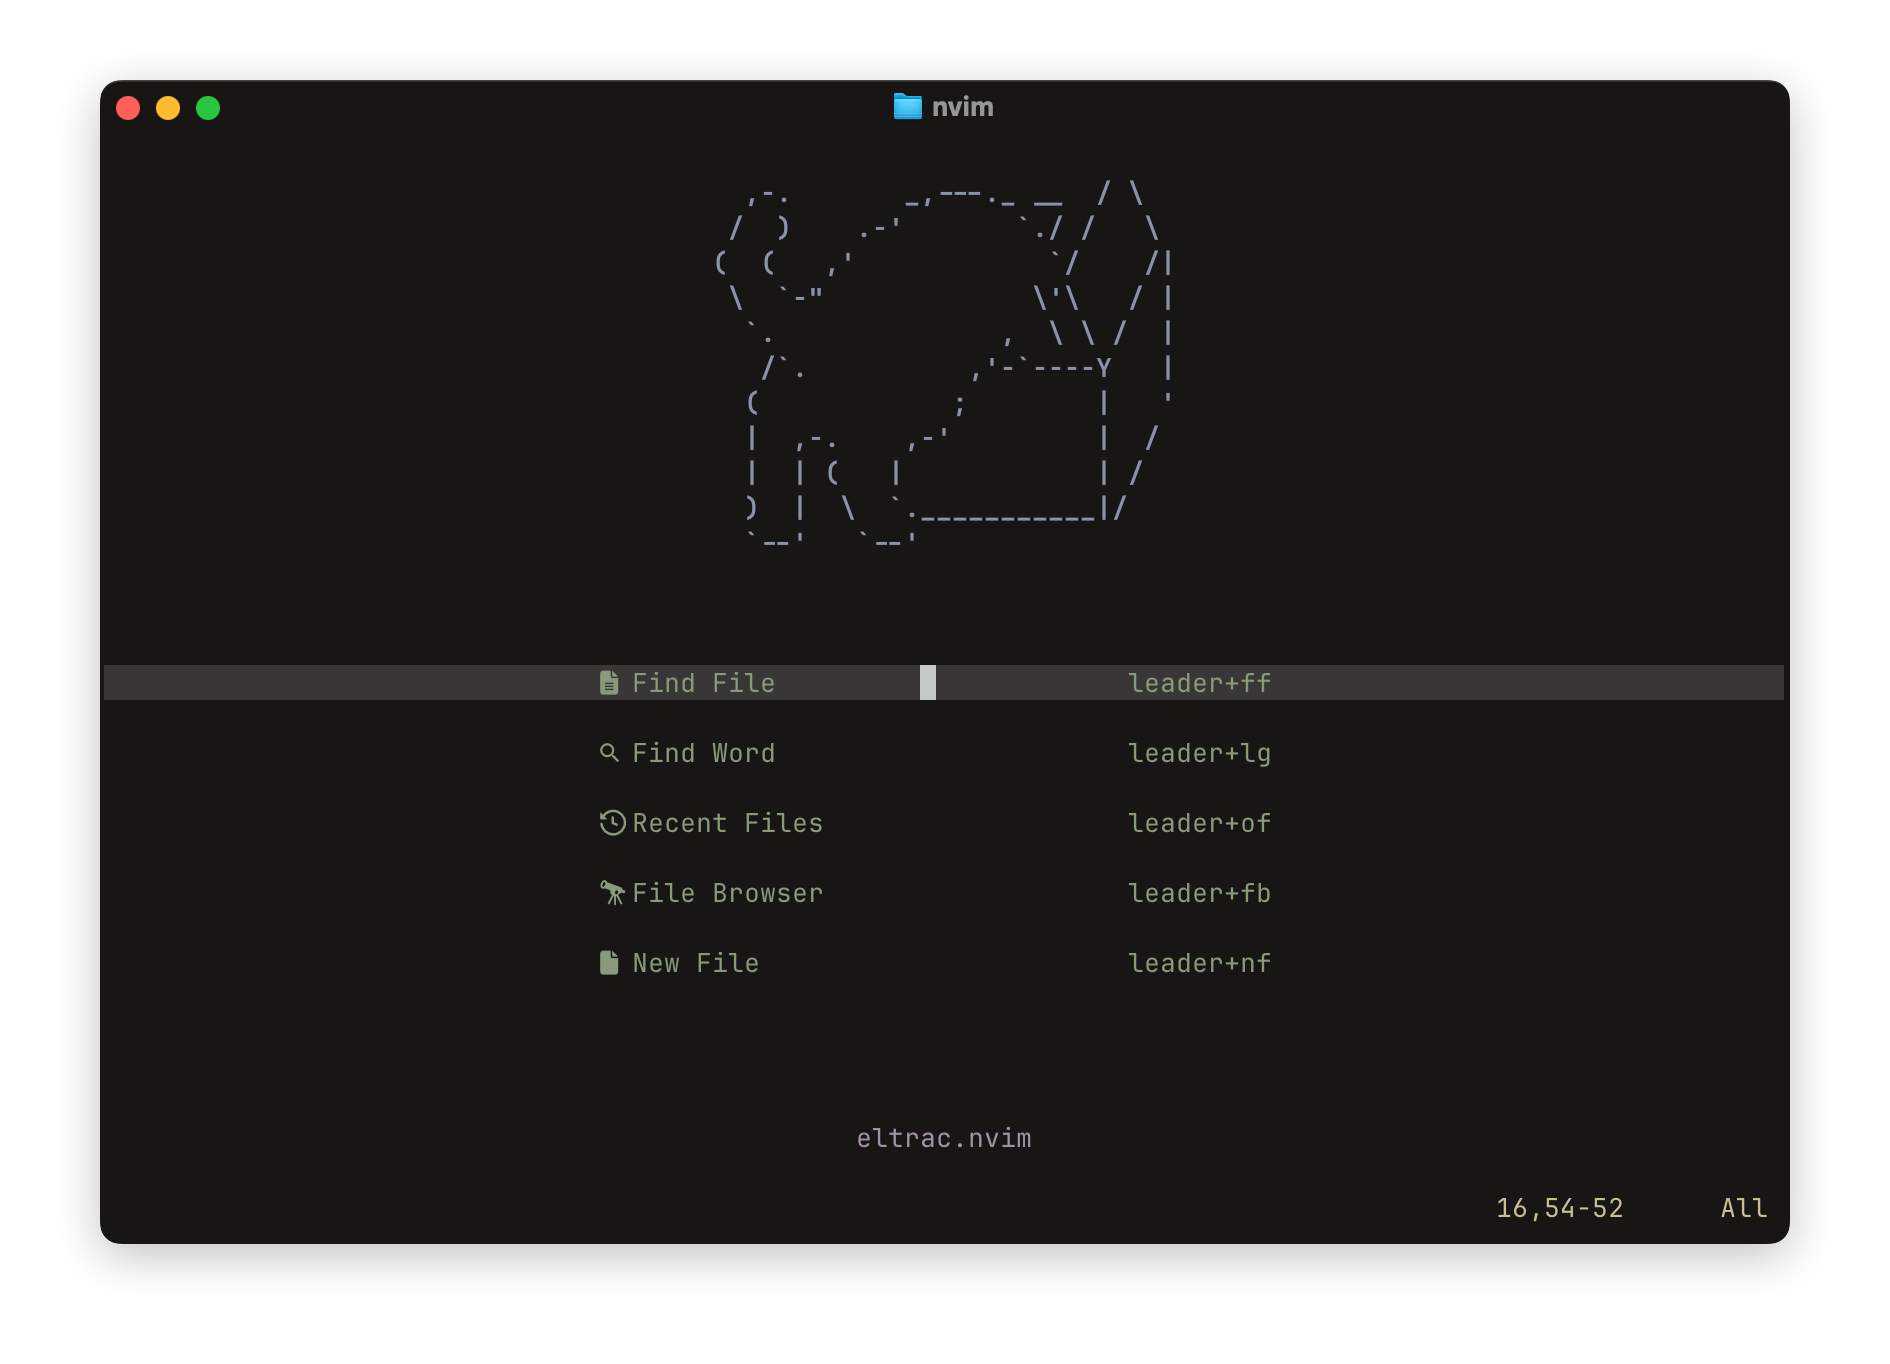Click the leader+ff shortcut label
The height and width of the screenshot is (1364, 1890).
click(x=1199, y=683)
